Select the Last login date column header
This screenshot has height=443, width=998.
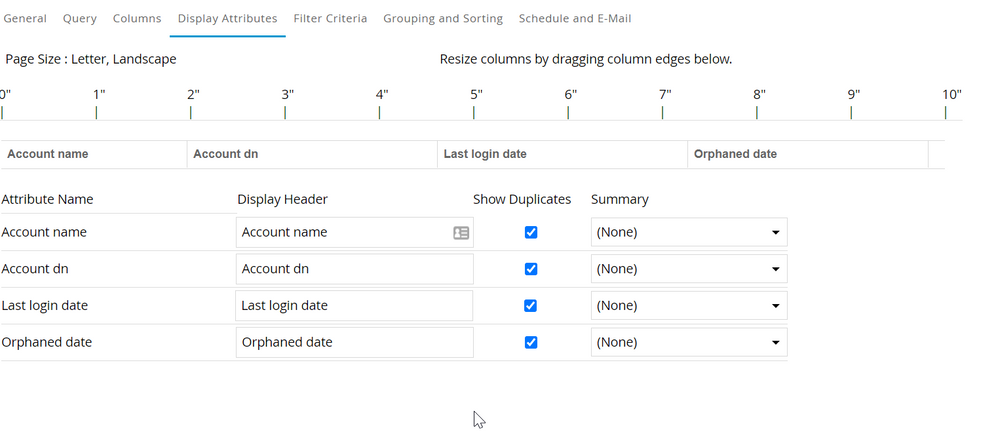pos(563,154)
